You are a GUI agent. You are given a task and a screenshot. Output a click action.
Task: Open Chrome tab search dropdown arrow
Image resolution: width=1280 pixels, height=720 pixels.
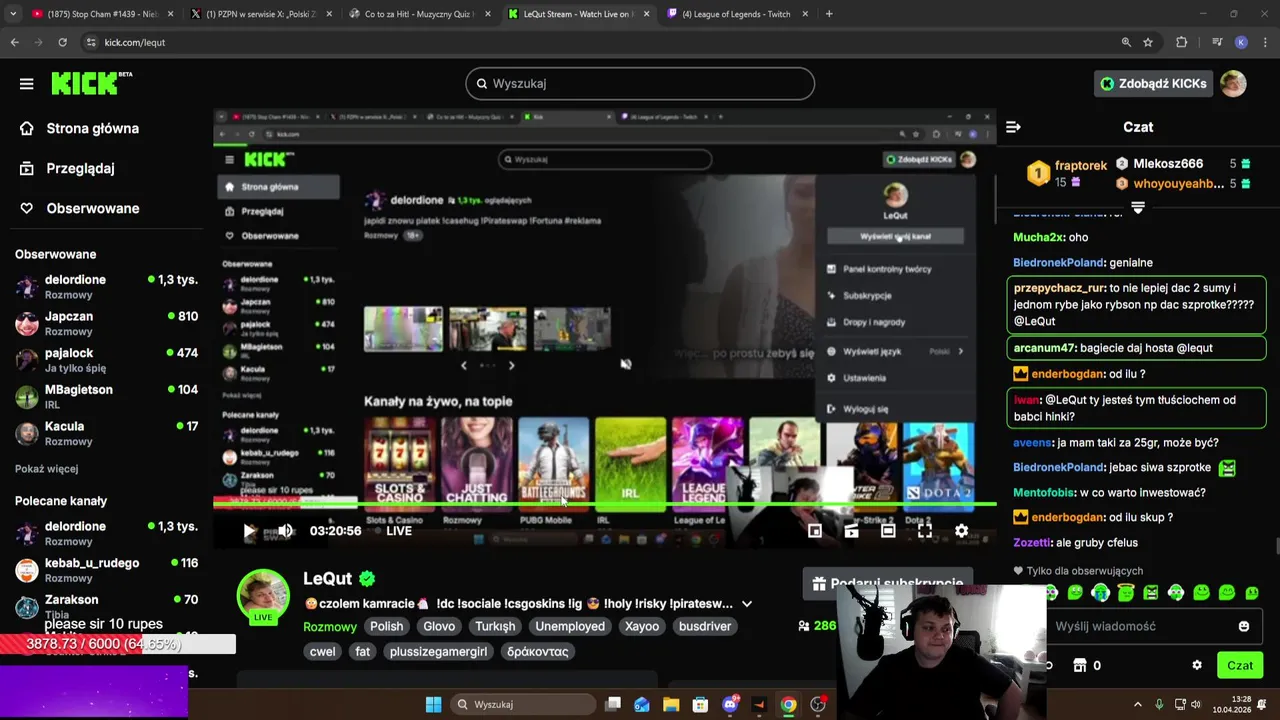[x=13, y=14]
